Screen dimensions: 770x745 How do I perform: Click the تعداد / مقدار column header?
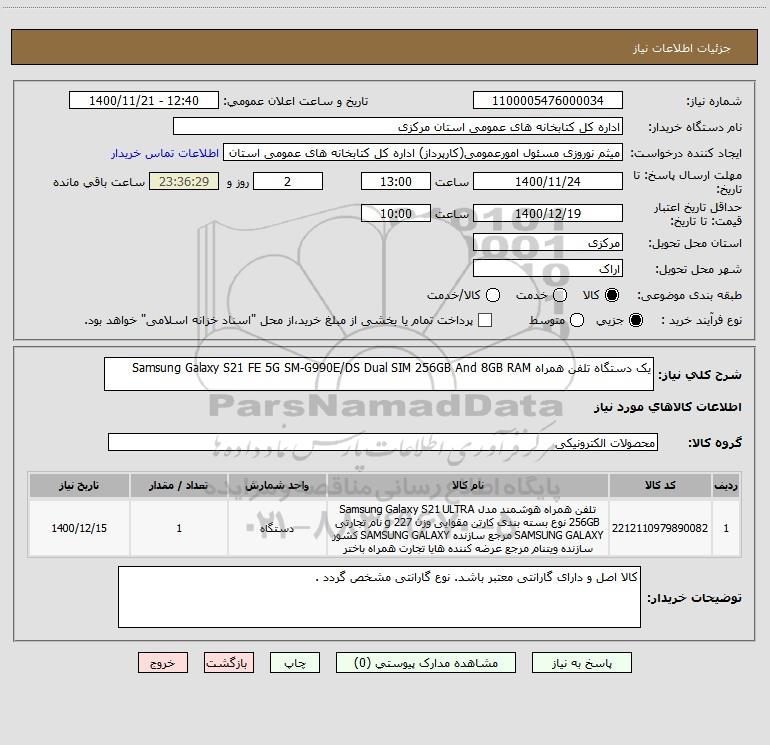[179, 485]
